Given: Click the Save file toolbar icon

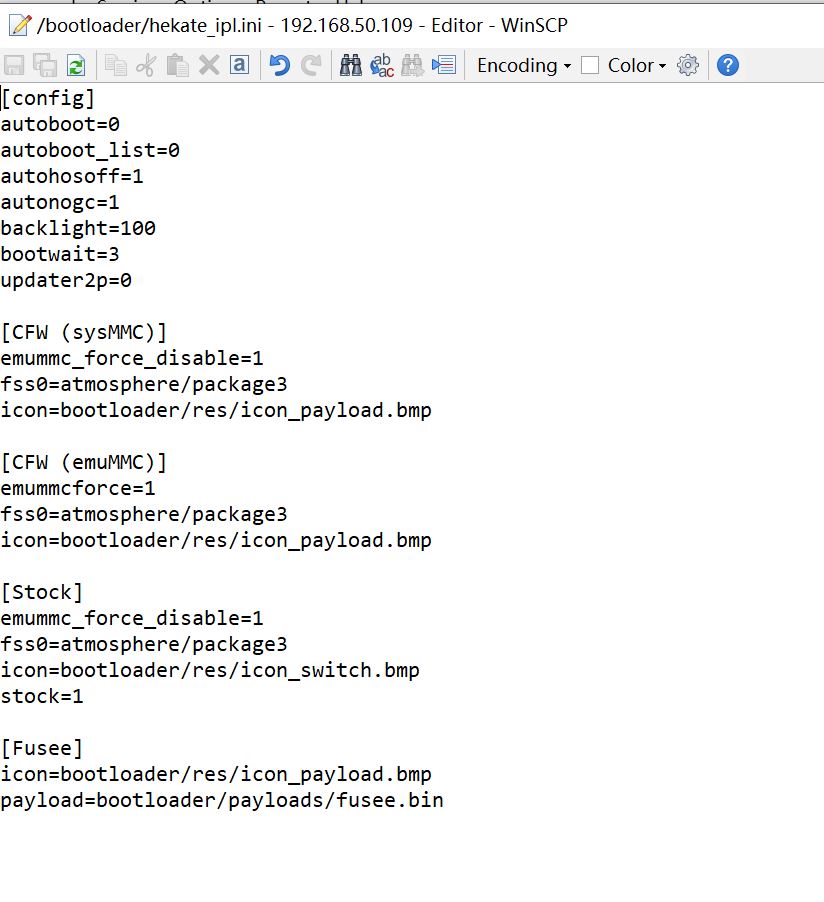Looking at the screenshot, I should click(14, 66).
